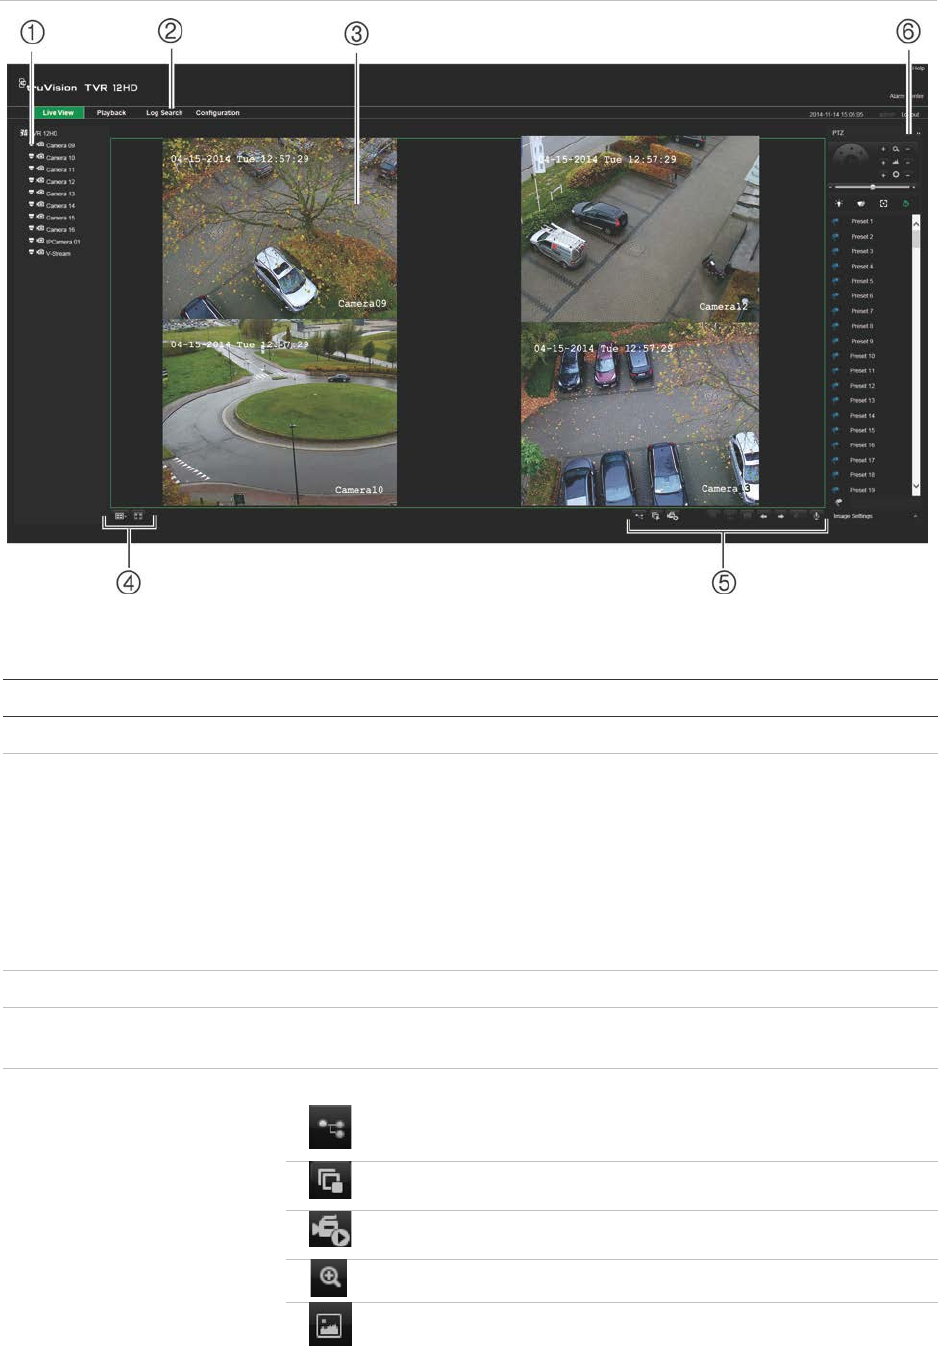Toggle the PTZ light icon

coord(839,204)
